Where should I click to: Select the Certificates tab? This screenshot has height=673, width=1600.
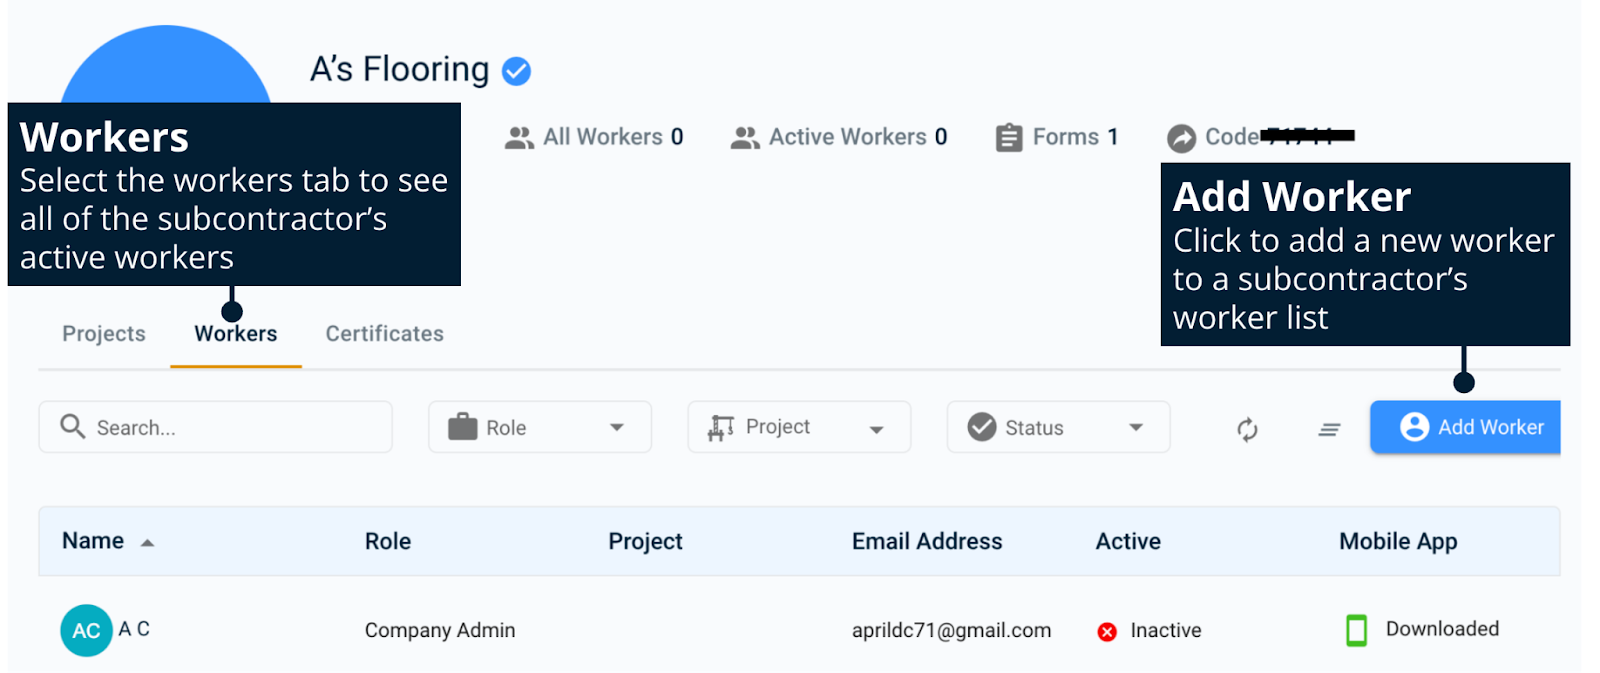(x=384, y=334)
